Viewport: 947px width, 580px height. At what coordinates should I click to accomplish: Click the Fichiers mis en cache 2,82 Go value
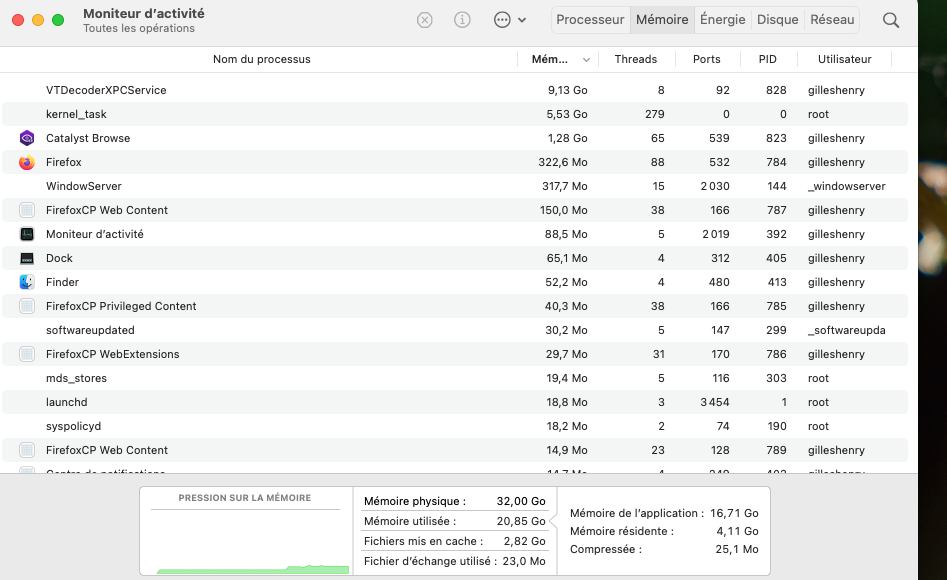click(525, 541)
